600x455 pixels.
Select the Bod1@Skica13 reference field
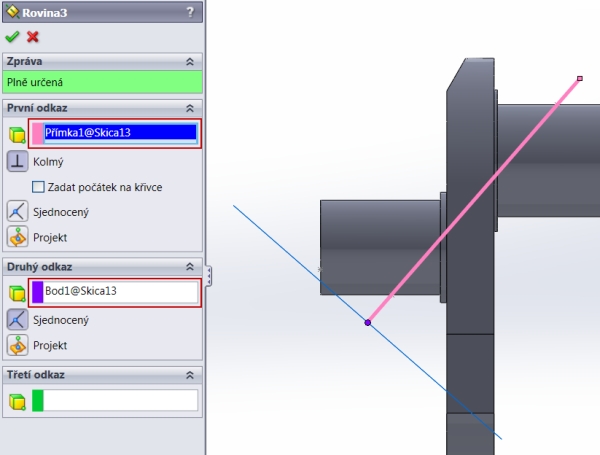(x=121, y=292)
